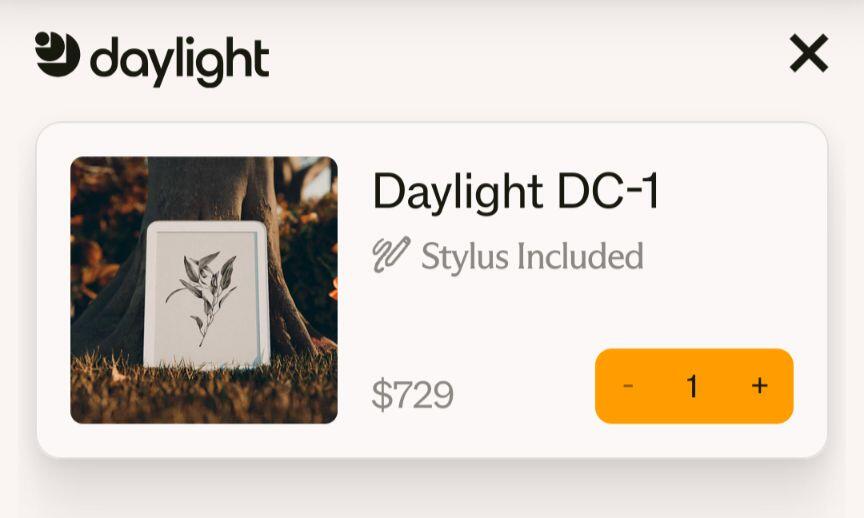Click the daylight wordmark text
Image resolution: width=864 pixels, height=518 pixels.
180,60
